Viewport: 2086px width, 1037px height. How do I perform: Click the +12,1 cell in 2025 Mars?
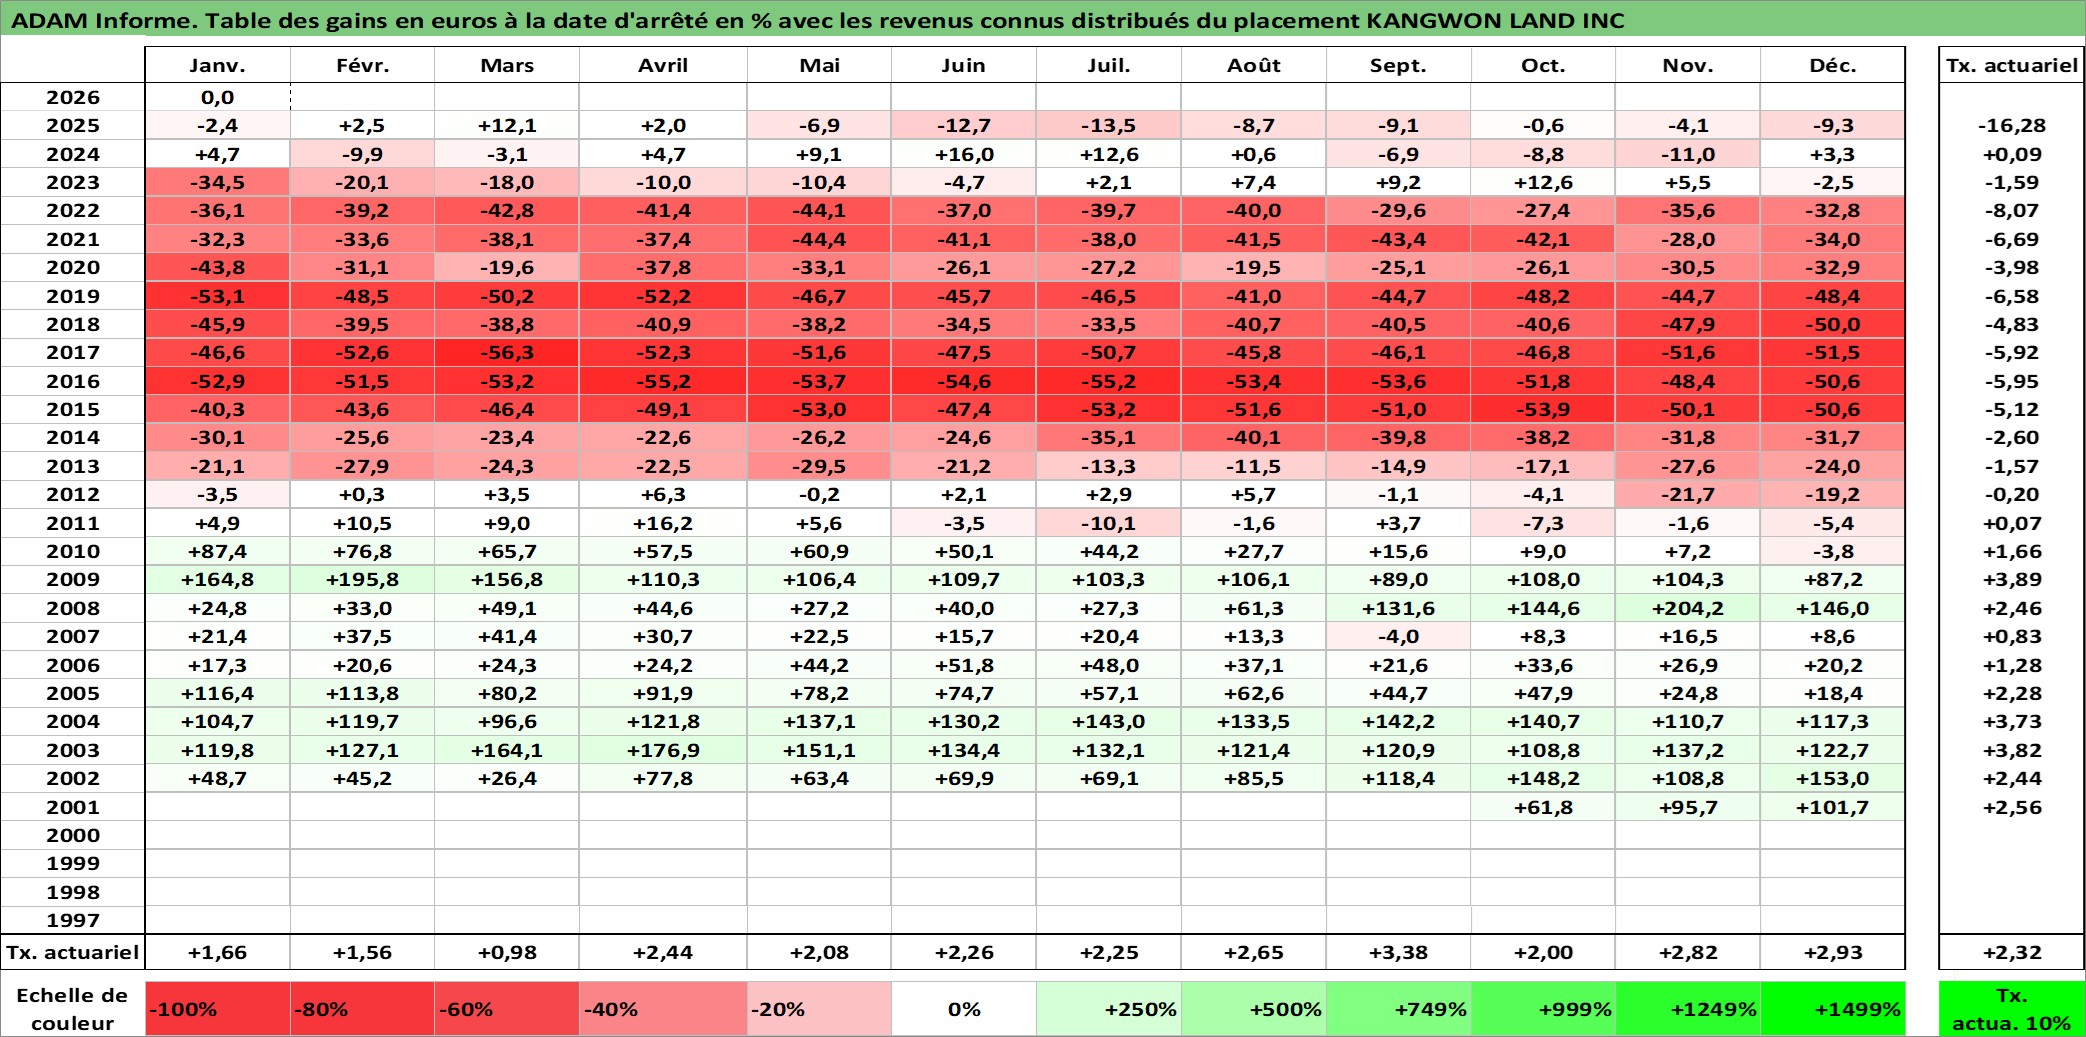[507, 125]
